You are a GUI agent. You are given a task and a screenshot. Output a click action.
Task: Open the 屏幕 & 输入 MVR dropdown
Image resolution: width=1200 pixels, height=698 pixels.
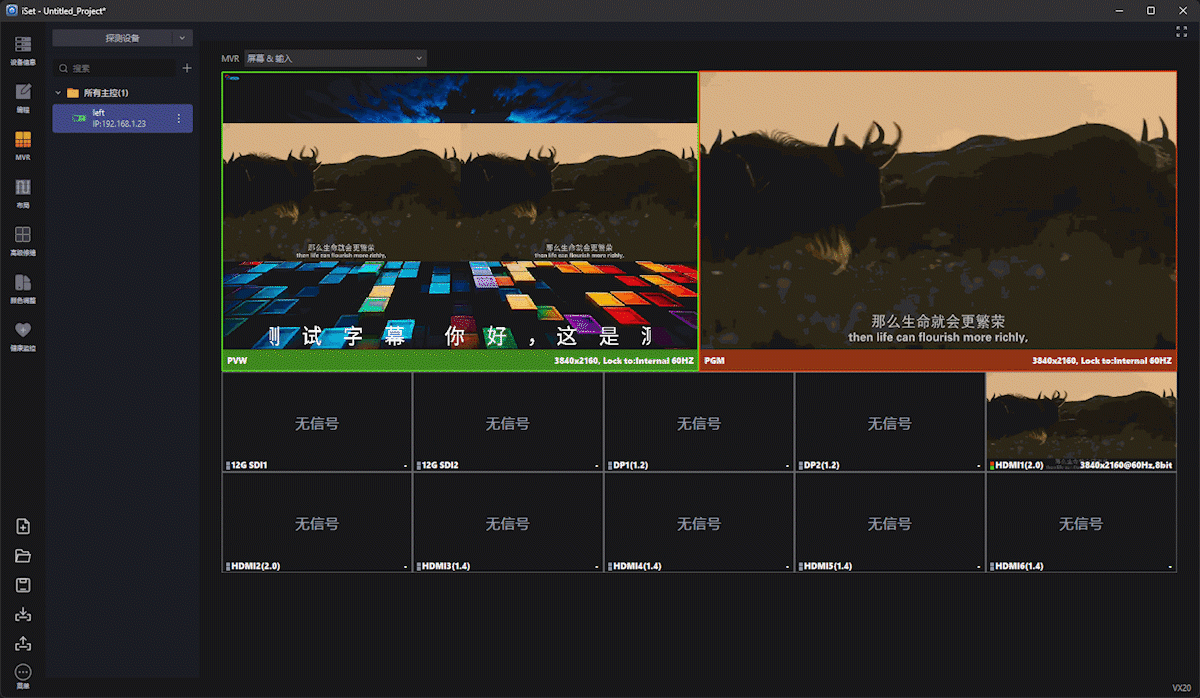point(335,58)
